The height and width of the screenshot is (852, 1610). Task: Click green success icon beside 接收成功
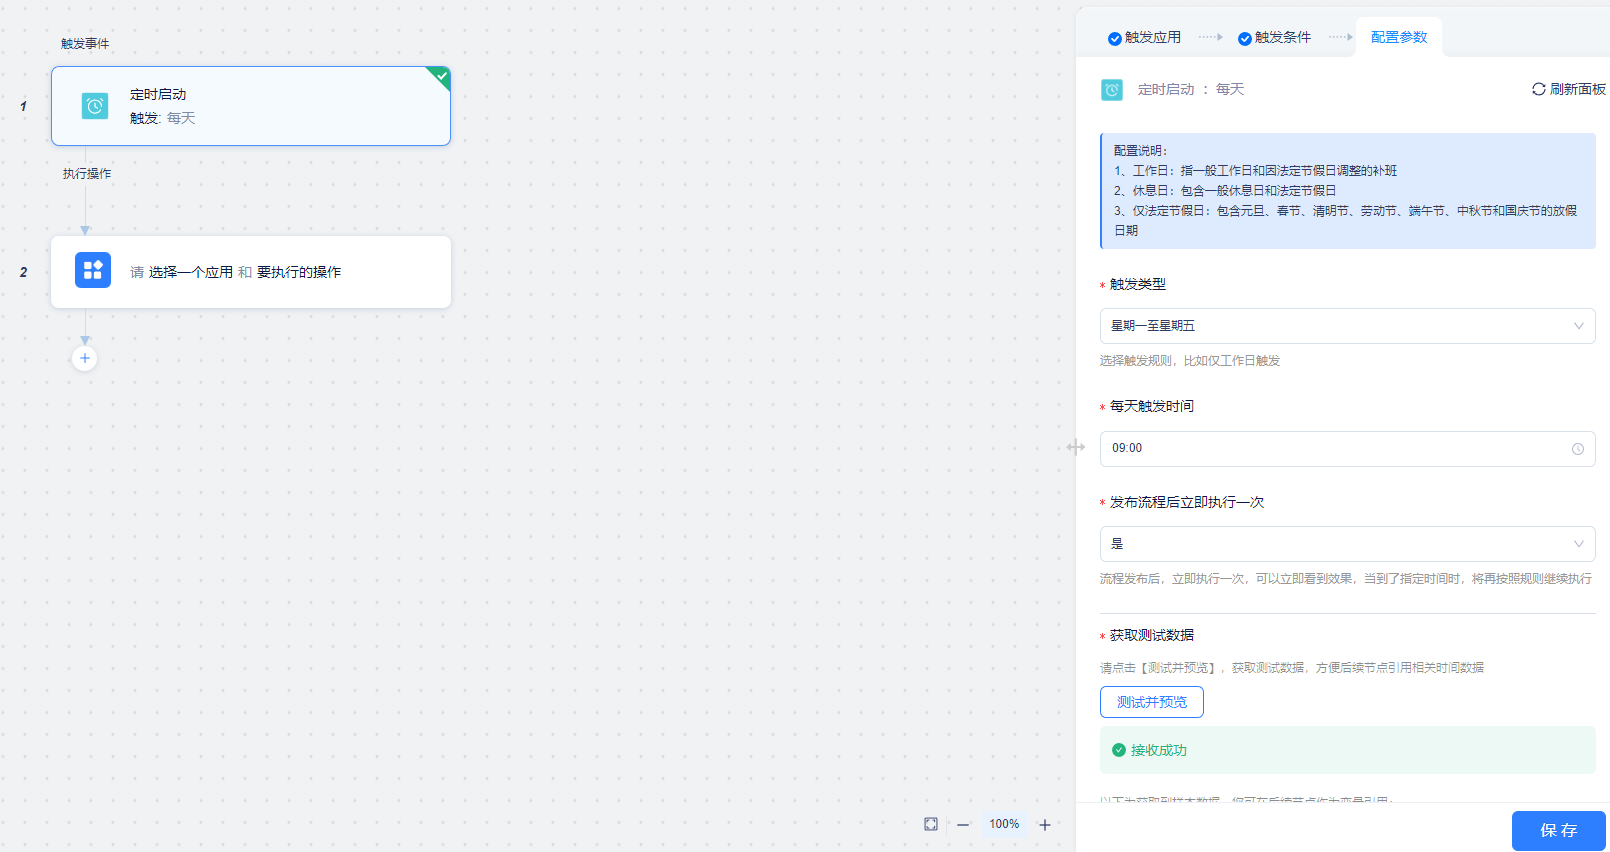pyautogui.click(x=1119, y=750)
